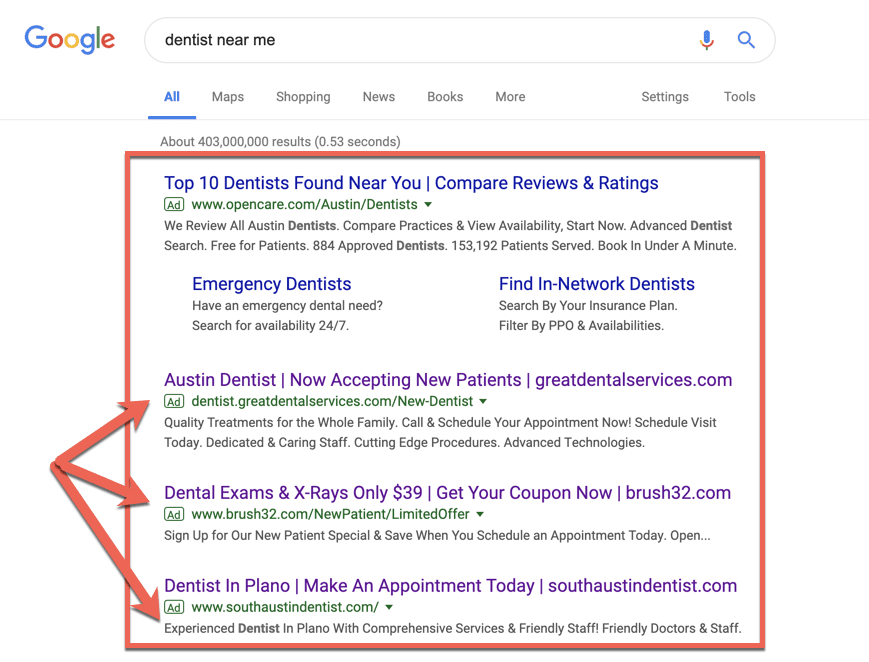Screen dimensions: 869x662
Task: Expand dropdown arrow next to opencare.com URL
Action: click(x=428, y=205)
